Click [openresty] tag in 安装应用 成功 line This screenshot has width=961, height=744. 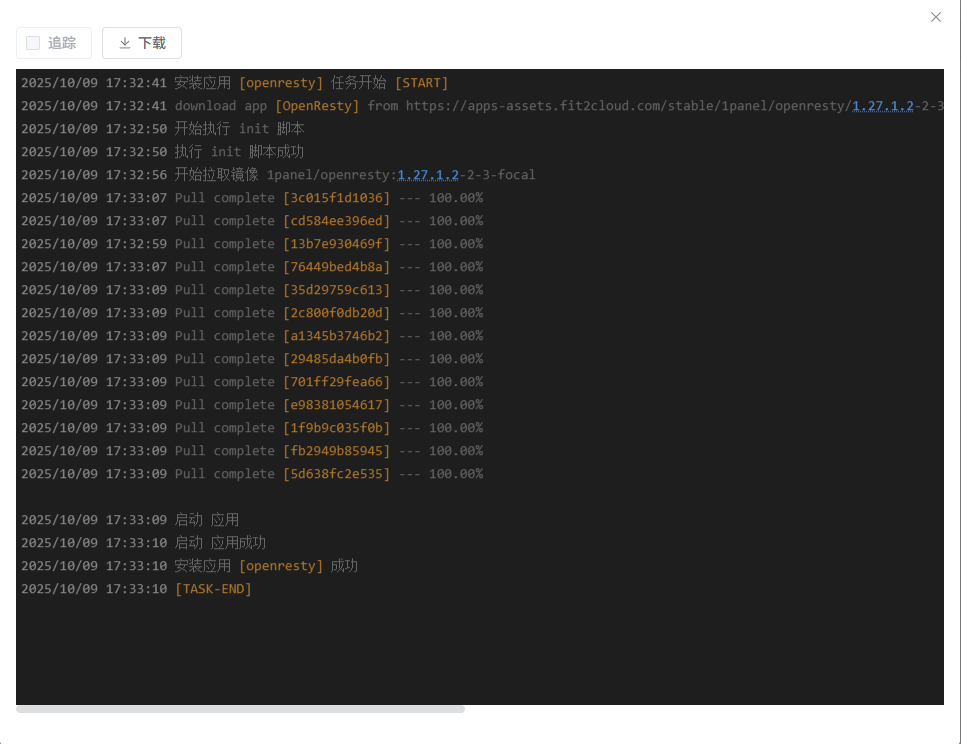pyautogui.click(x=281, y=566)
